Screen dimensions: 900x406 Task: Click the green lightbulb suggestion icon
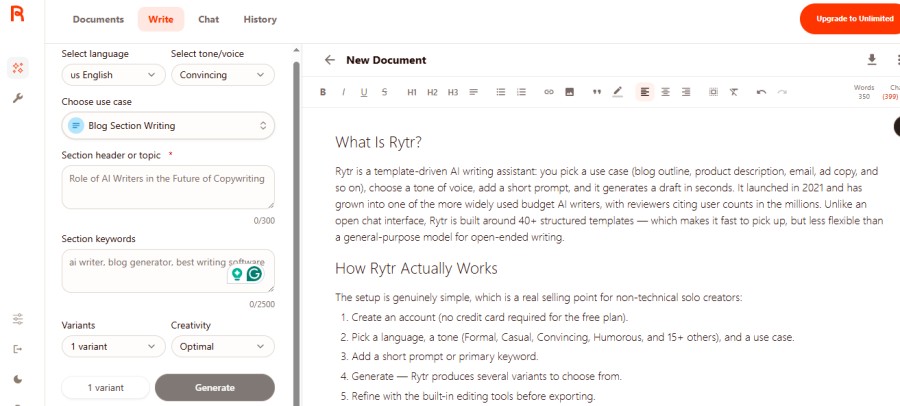[236, 274]
